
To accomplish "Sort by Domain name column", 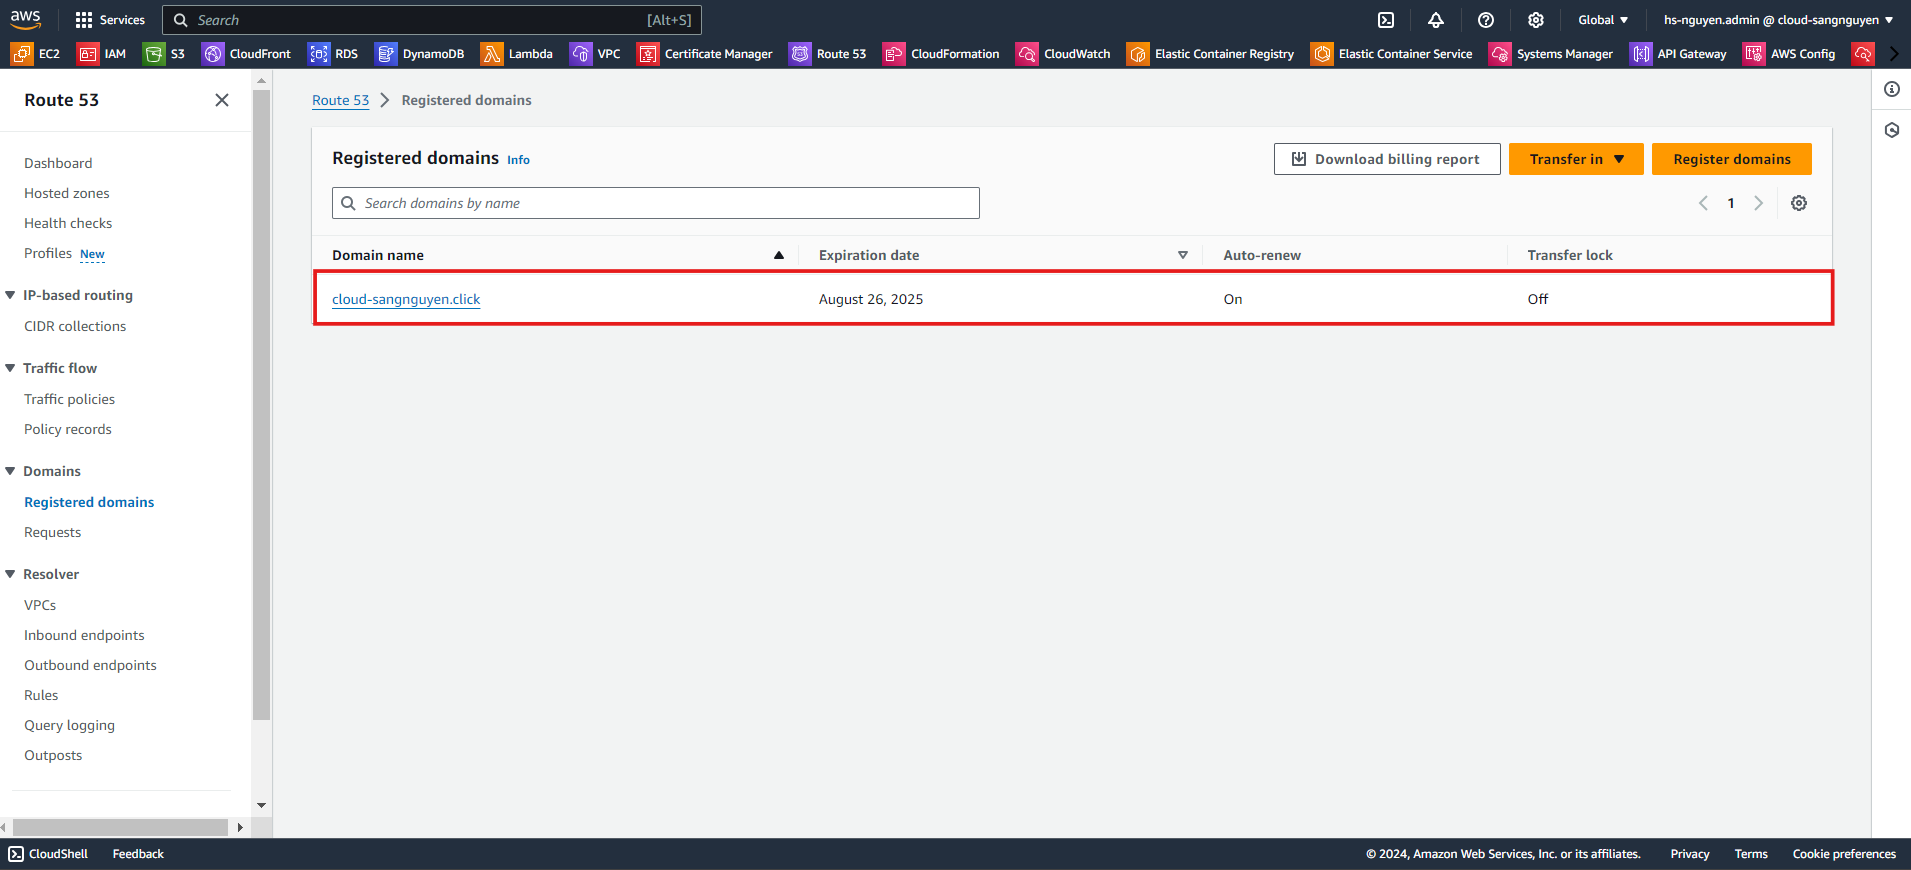I will click(x=778, y=255).
